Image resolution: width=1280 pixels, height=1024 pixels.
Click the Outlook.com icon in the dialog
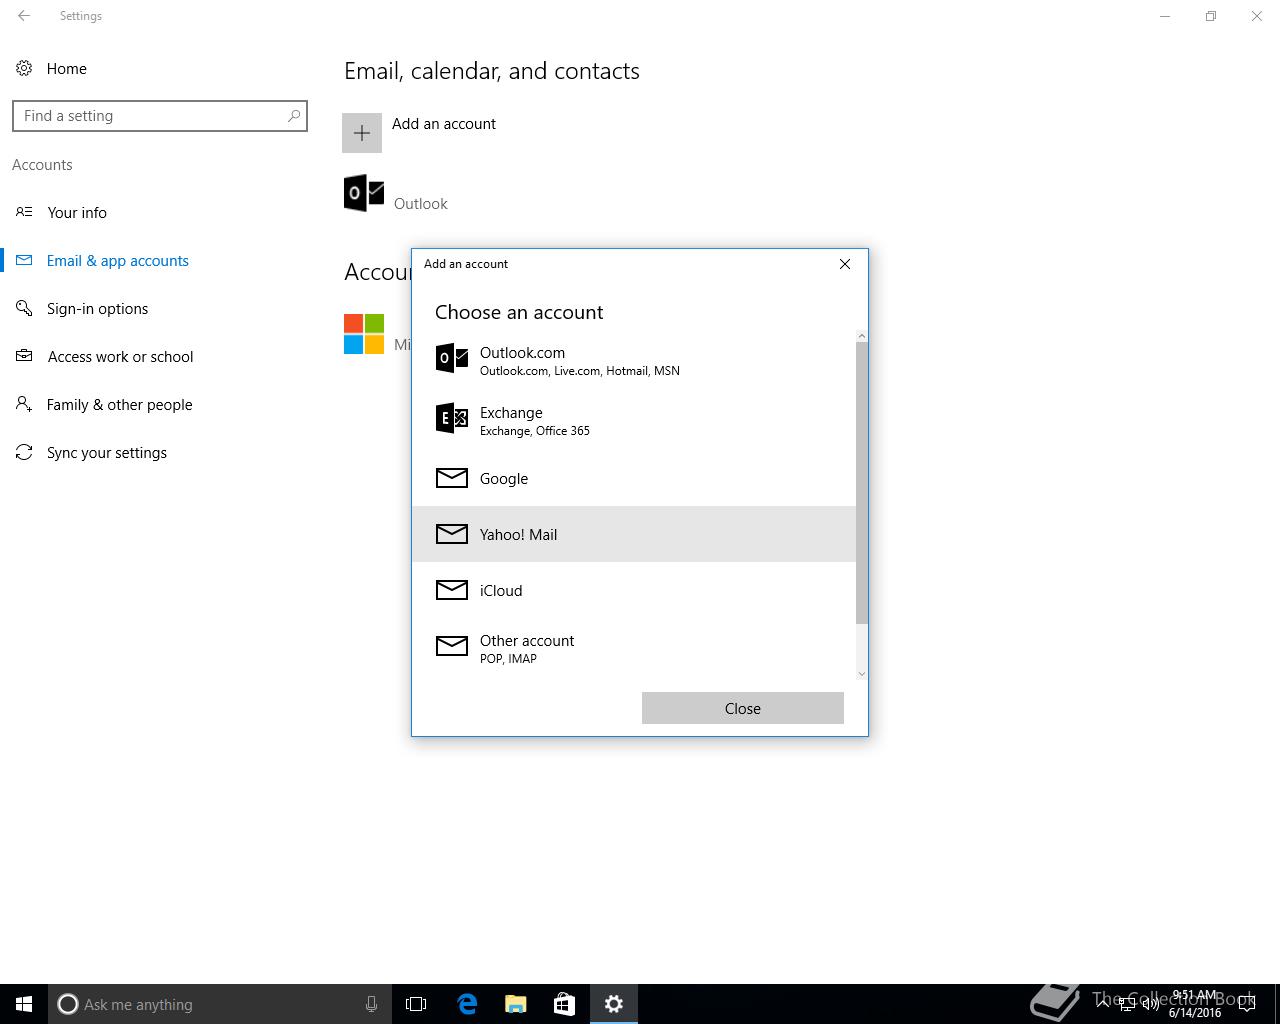pos(452,358)
